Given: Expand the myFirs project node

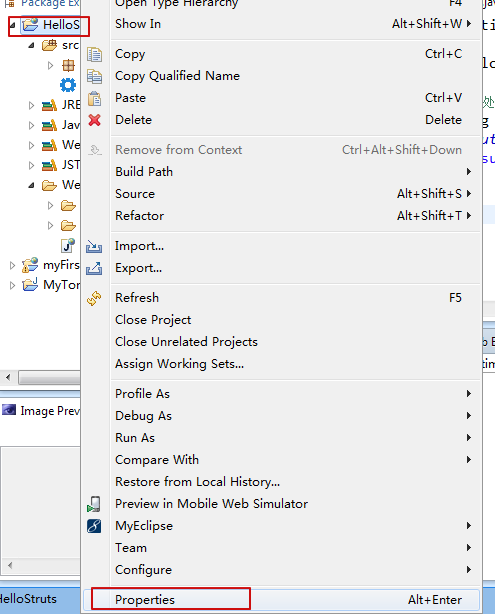Looking at the screenshot, I should click(12, 265).
